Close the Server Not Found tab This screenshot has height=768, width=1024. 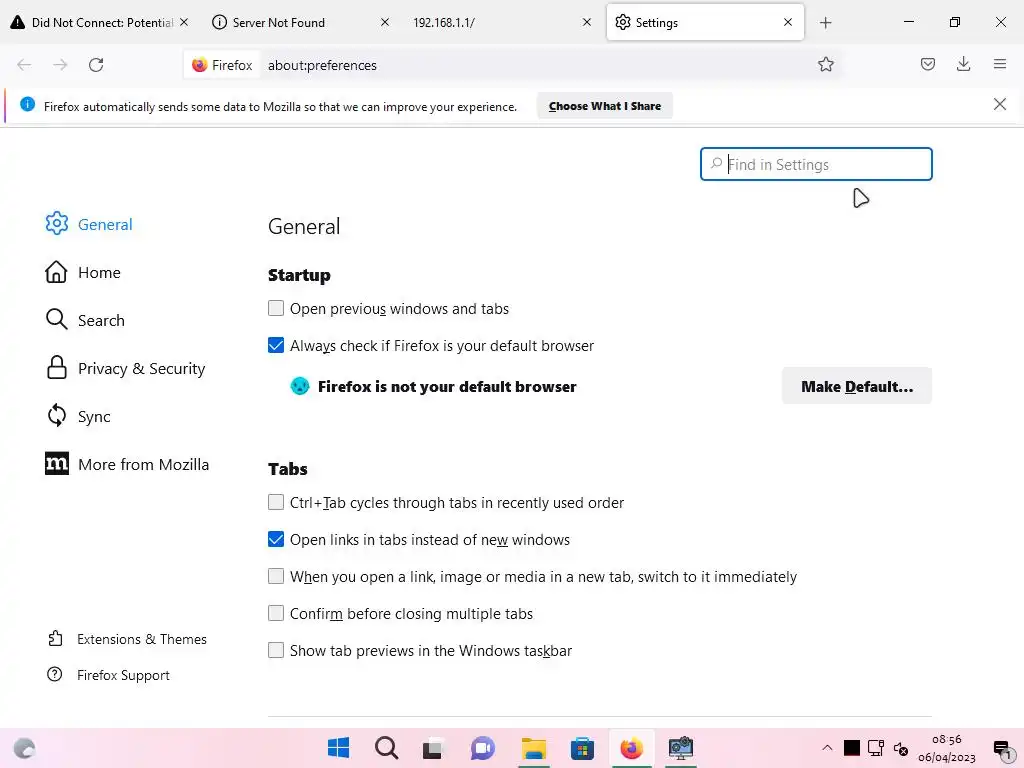pos(385,22)
